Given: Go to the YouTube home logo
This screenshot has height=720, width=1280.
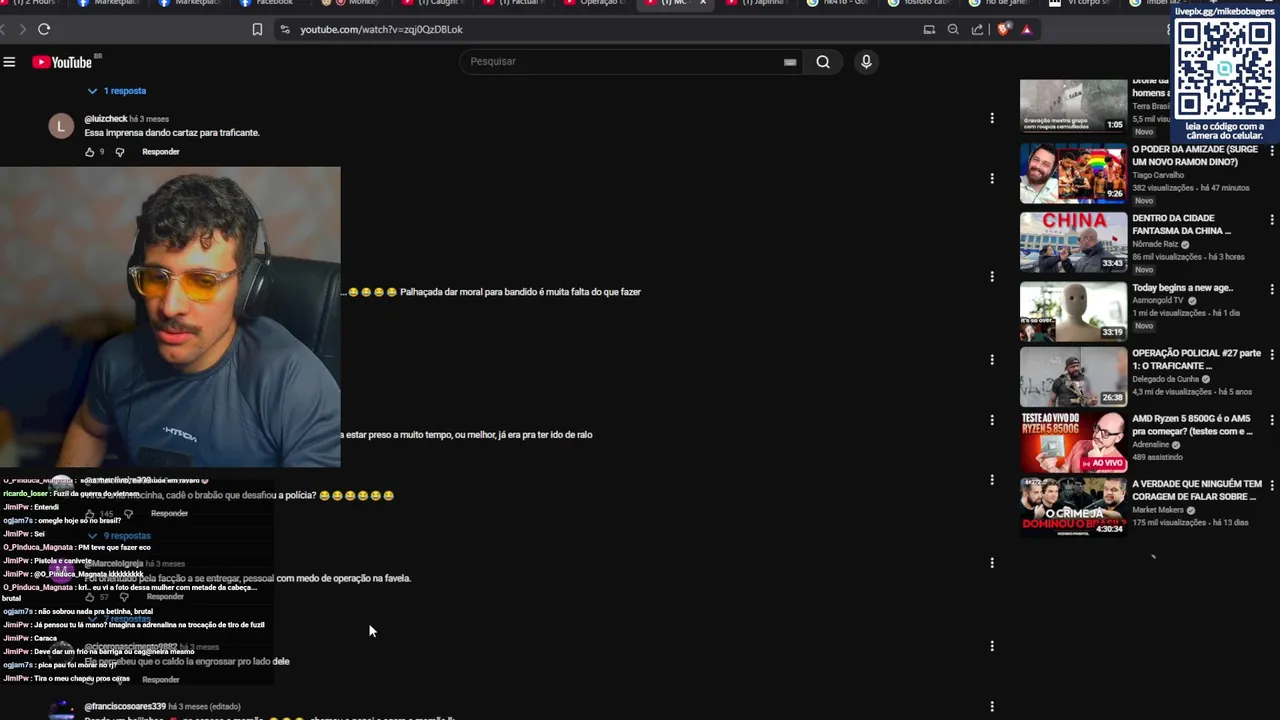Looking at the screenshot, I should pyautogui.click(x=62, y=62).
